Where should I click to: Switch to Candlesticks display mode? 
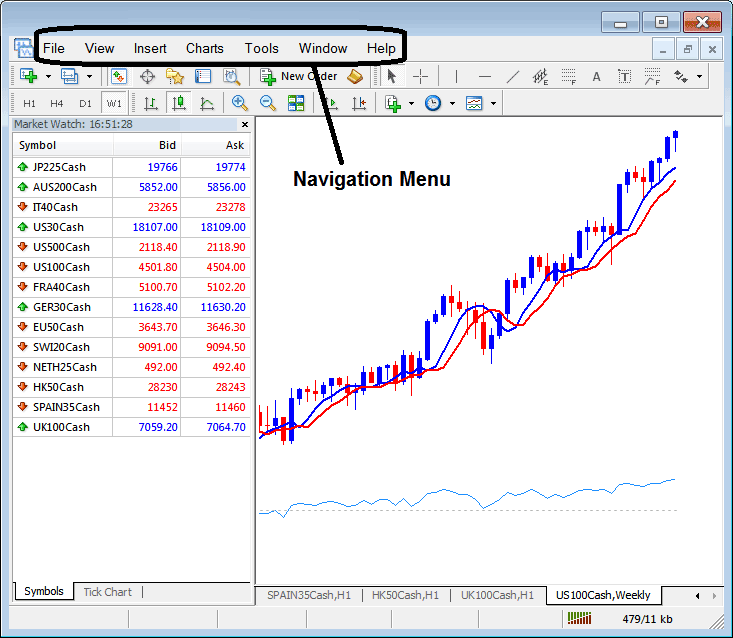pos(179,103)
